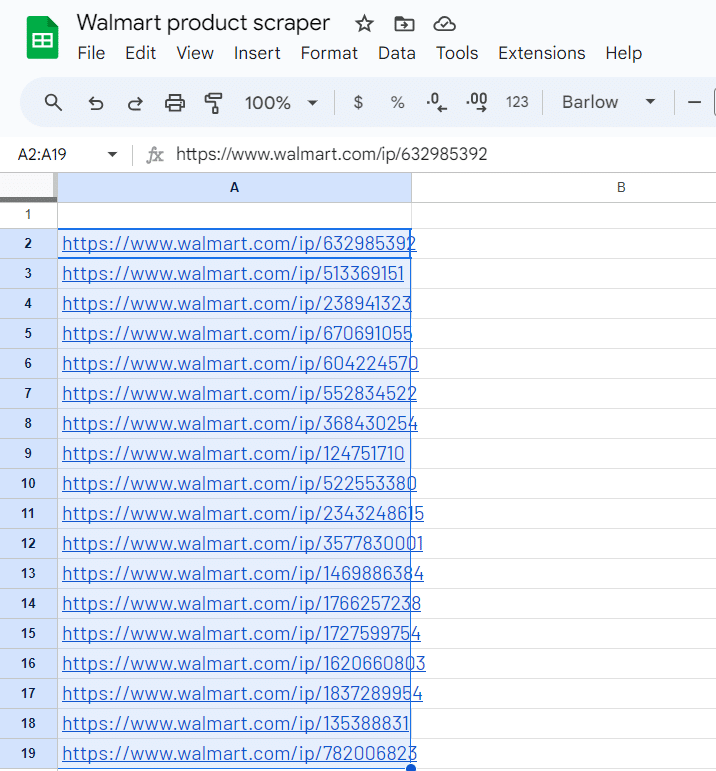Click the 123 more formats button
The height and width of the screenshot is (771, 716).
[x=517, y=102]
